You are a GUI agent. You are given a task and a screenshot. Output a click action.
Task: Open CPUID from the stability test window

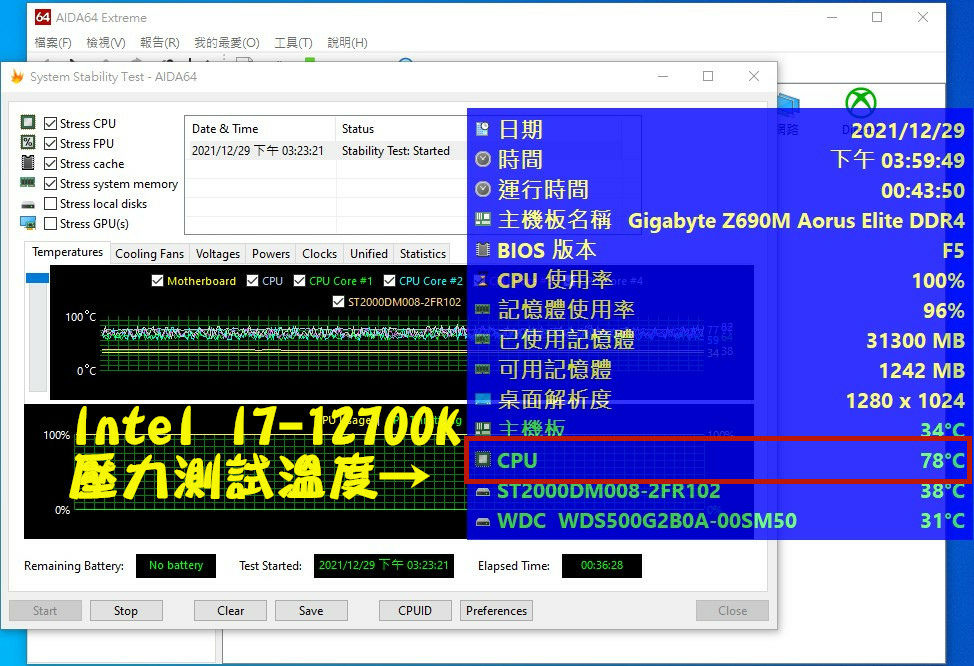(415, 611)
